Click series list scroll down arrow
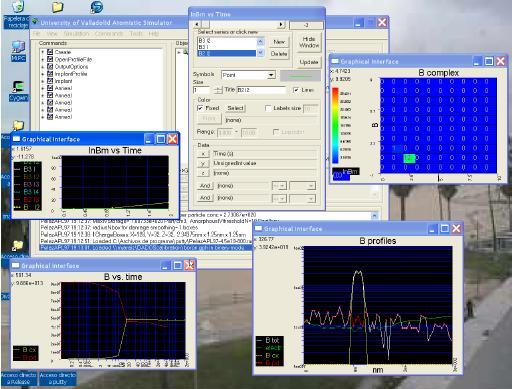 coord(261,53)
